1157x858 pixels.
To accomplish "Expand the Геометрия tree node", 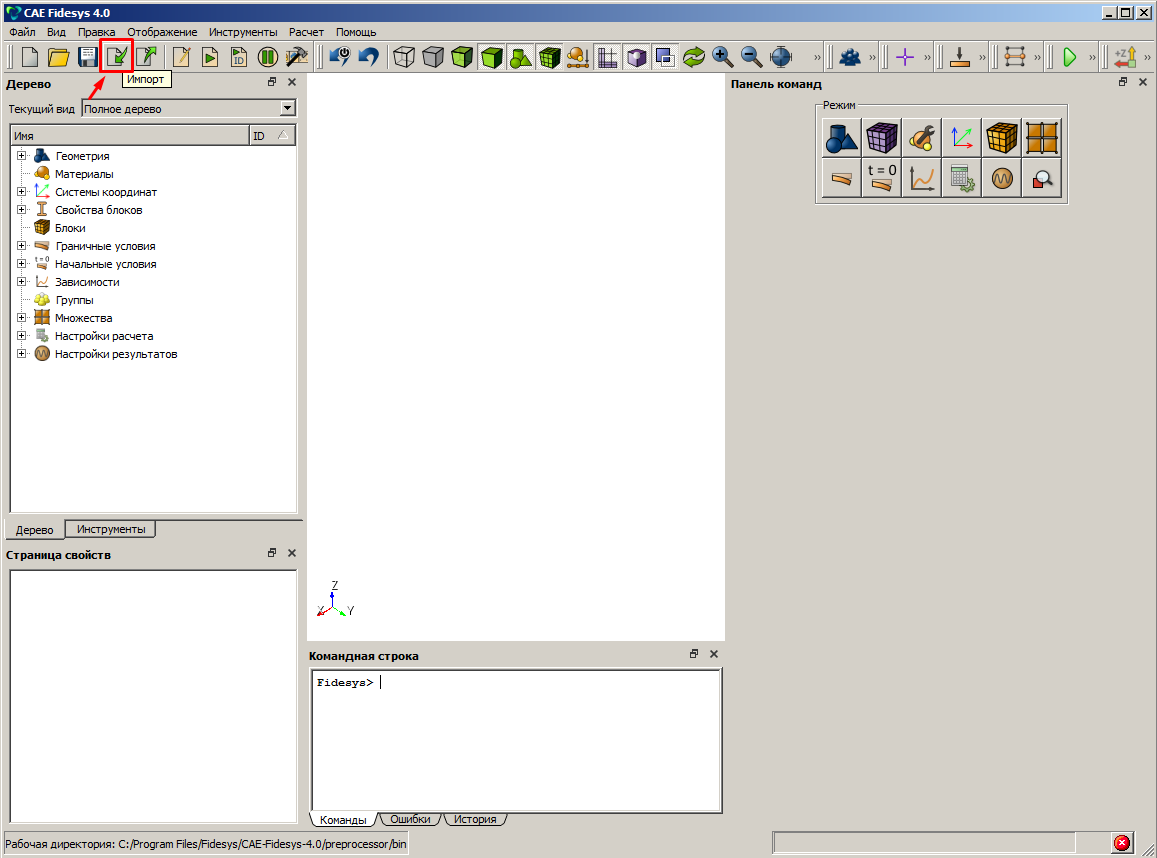I will 21,156.
